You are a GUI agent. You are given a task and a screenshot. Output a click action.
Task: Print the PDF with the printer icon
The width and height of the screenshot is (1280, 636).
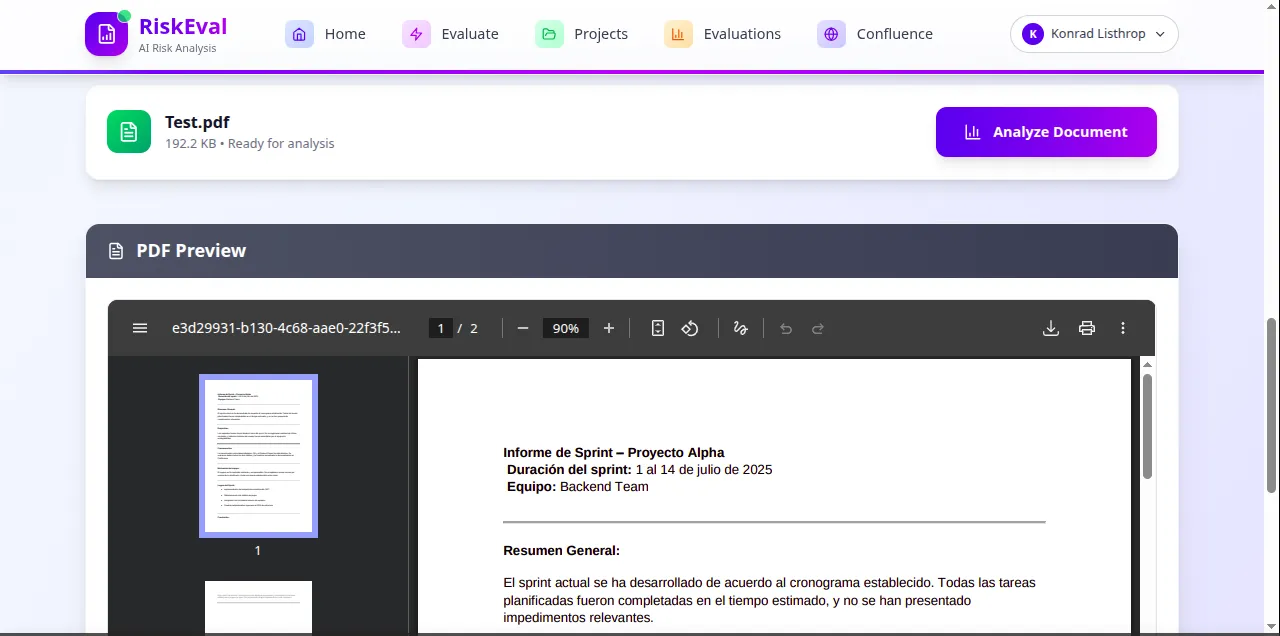(1087, 328)
